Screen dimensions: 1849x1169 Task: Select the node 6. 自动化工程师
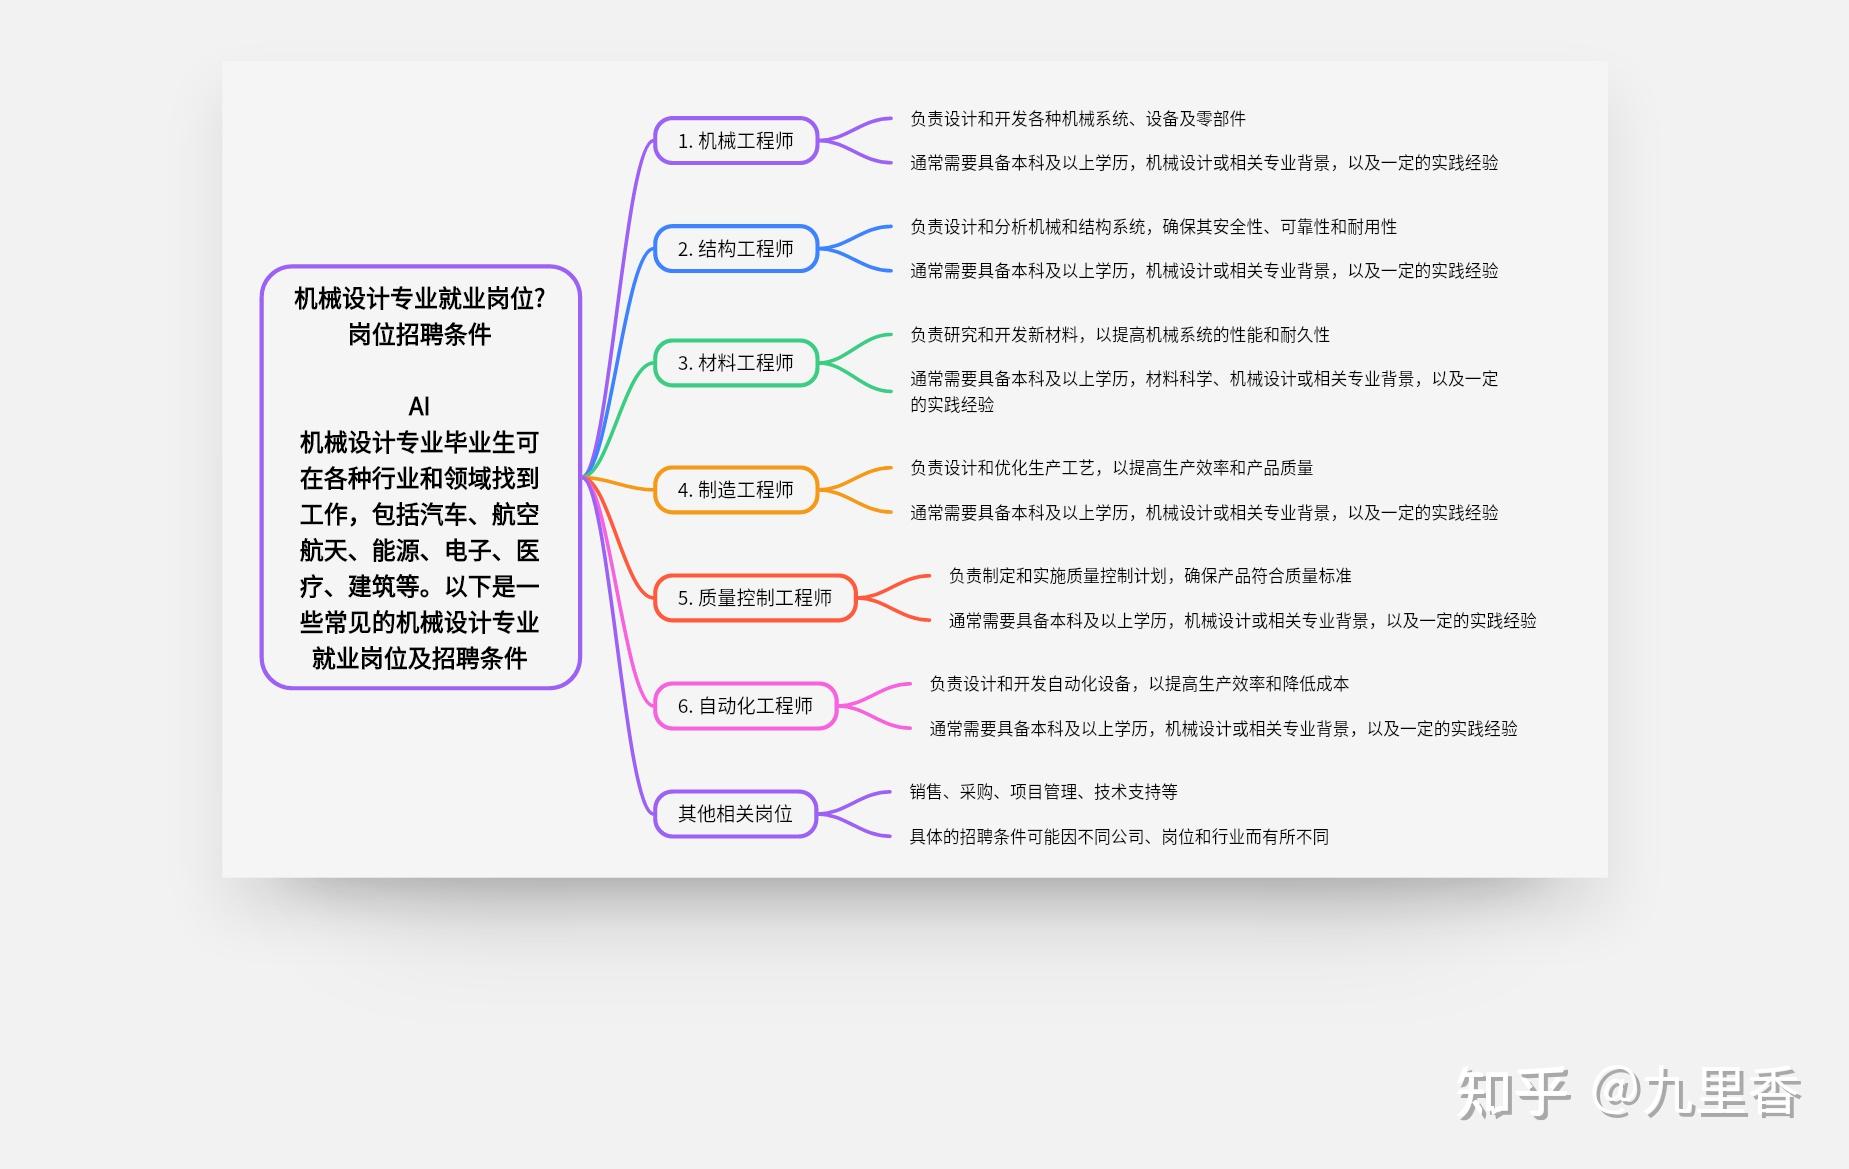point(745,706)
